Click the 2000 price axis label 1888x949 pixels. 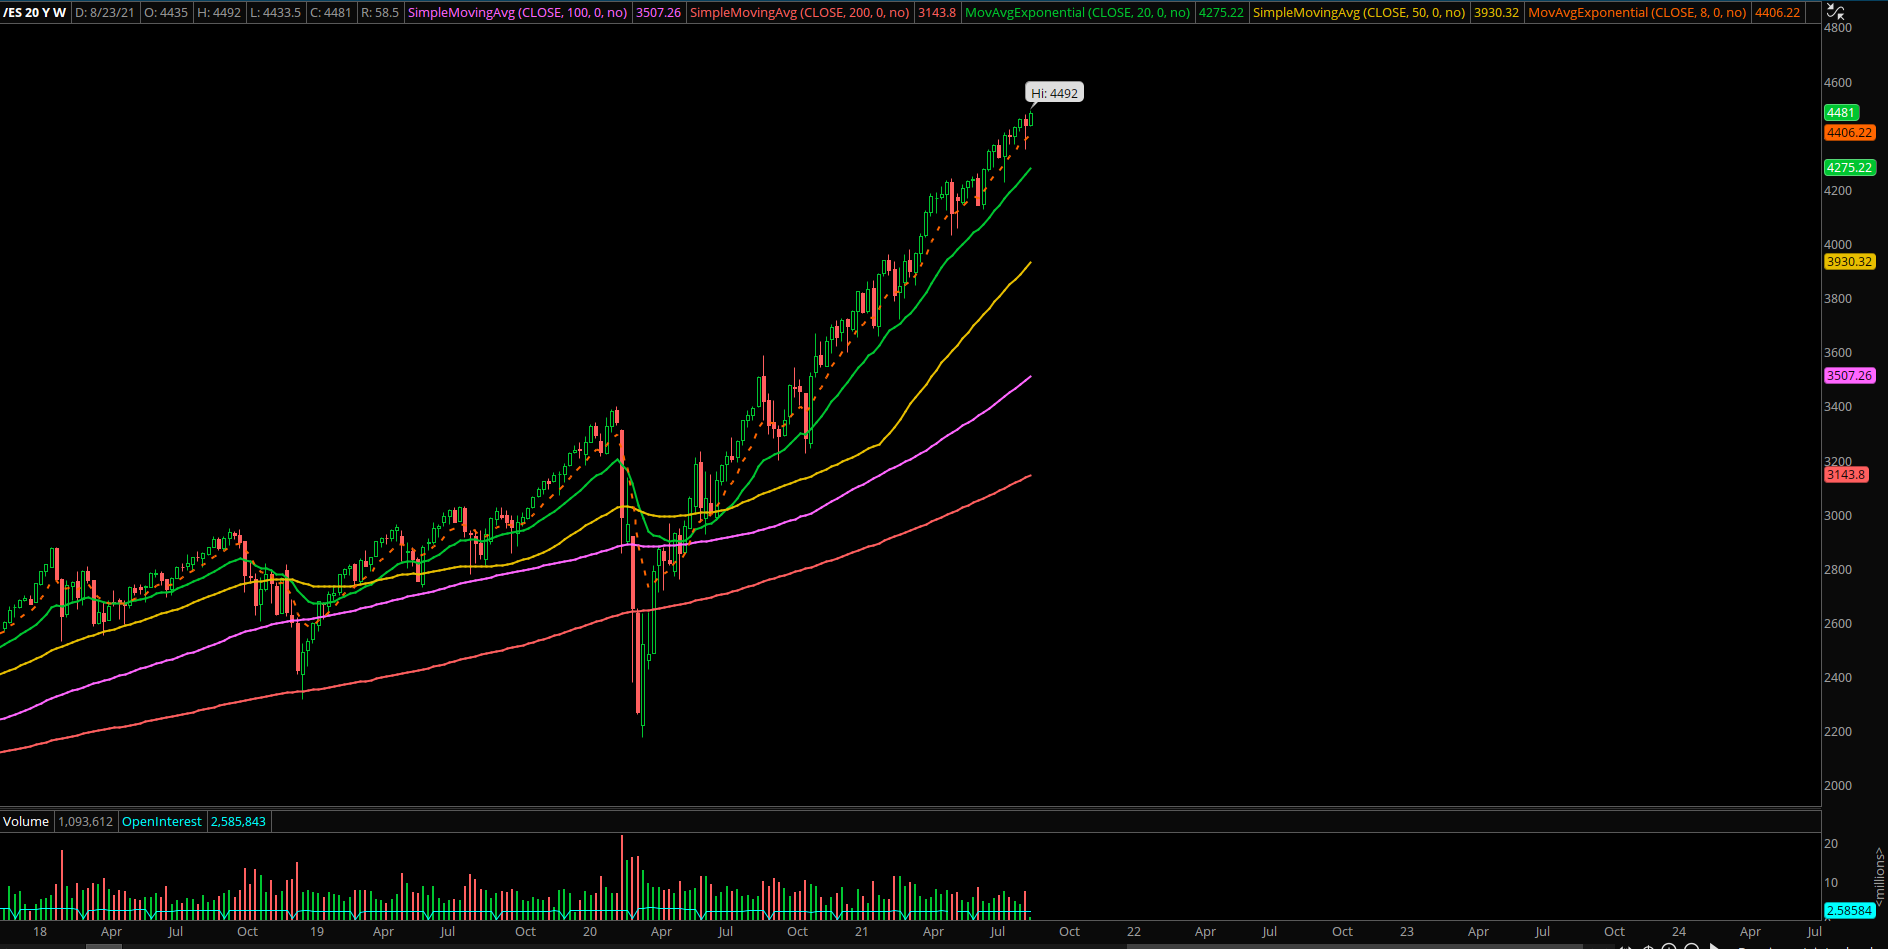(x=1838, y=786)
